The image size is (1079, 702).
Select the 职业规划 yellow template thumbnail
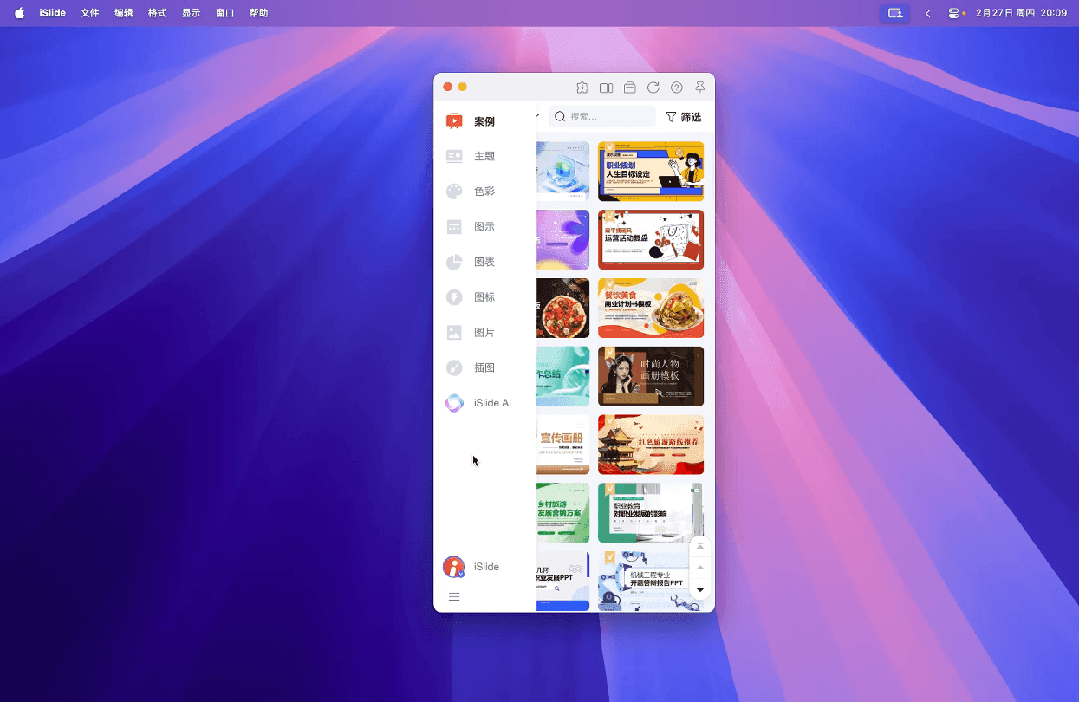[651, 171]
